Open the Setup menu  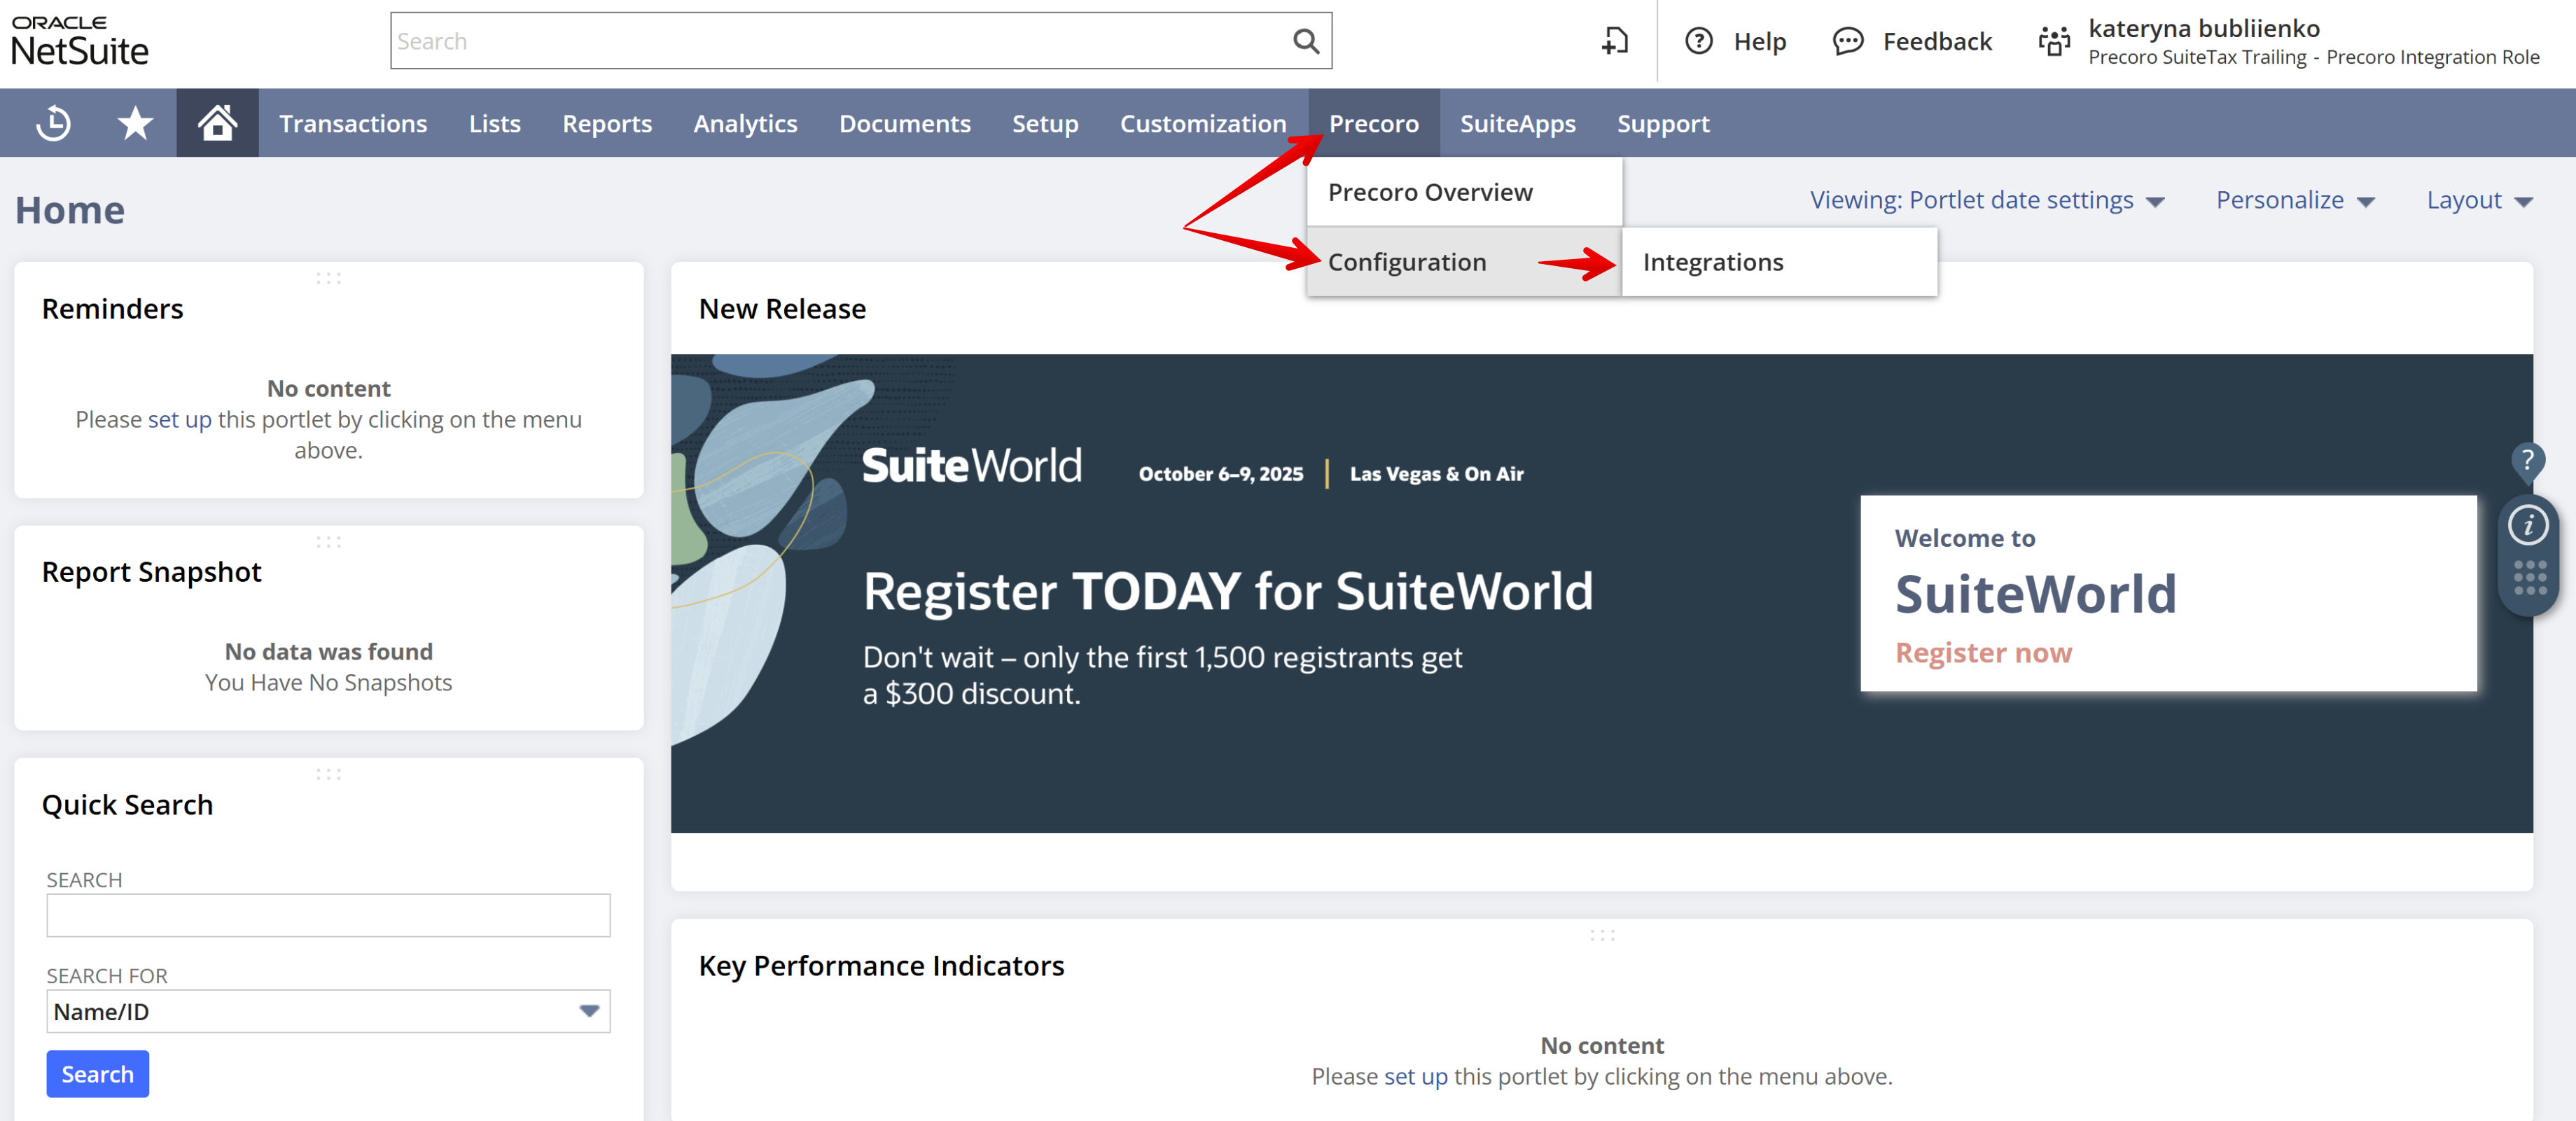pyautogui.click(x=1045, y=123)
